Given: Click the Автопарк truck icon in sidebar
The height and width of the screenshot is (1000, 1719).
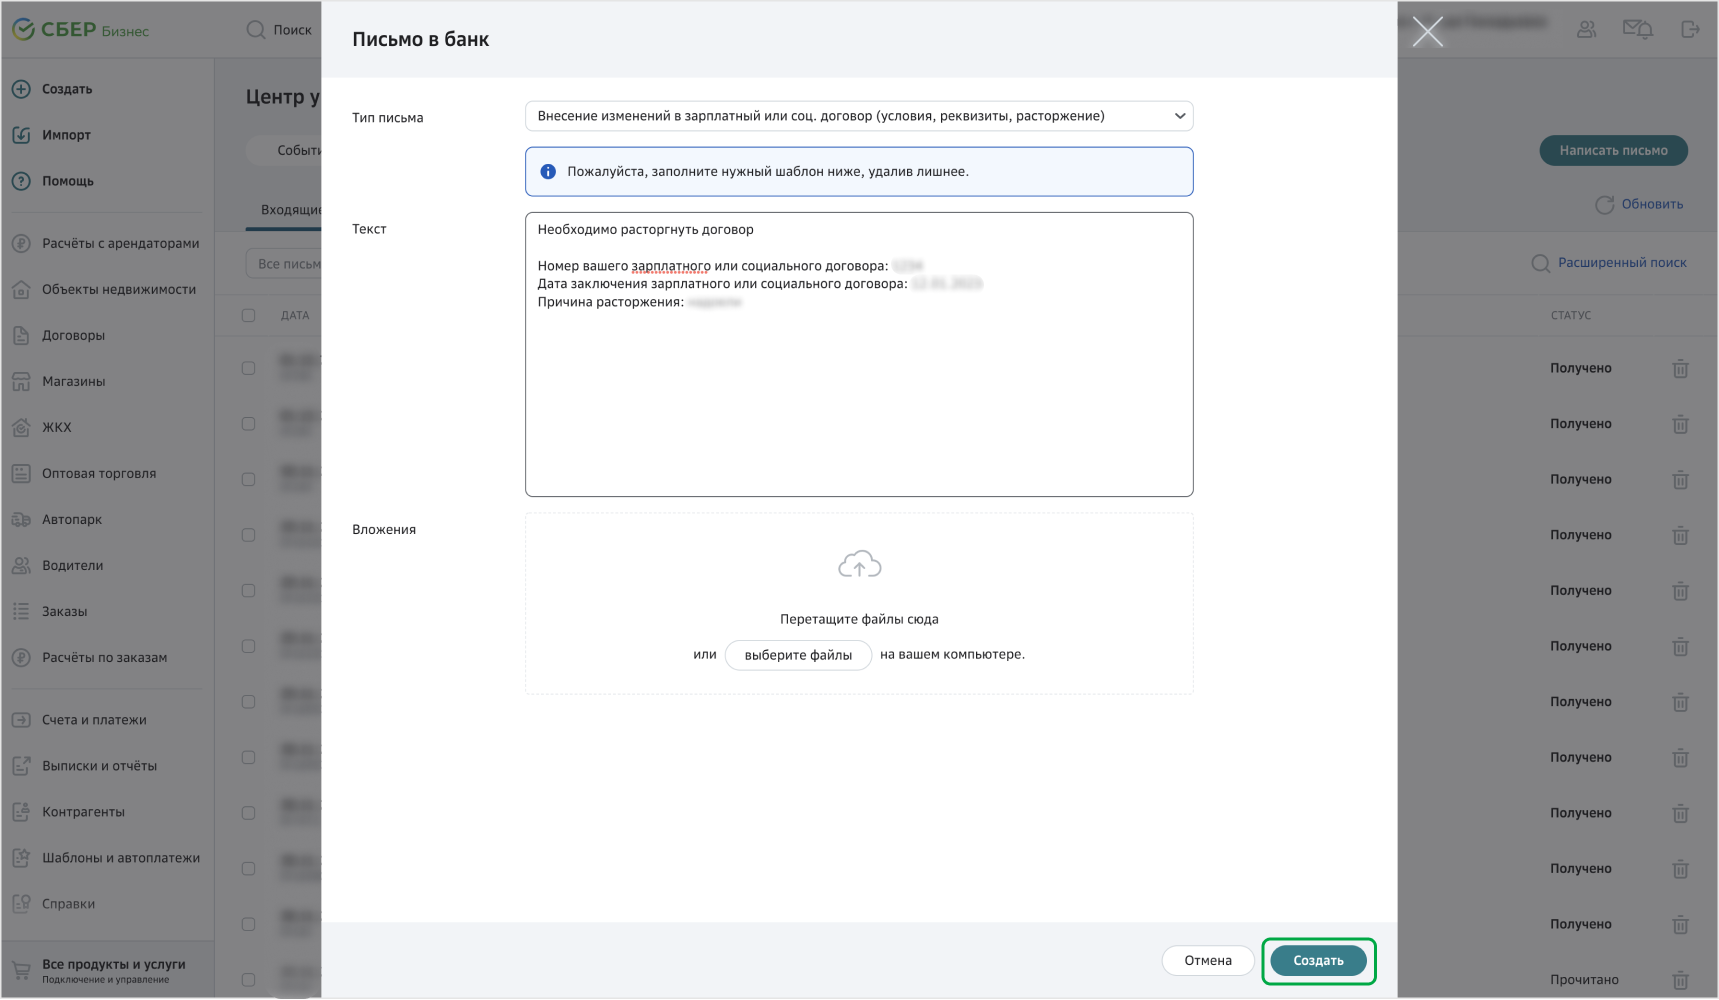Looking at the screenshot, I should pyautogui.click(x=21, y=520).
